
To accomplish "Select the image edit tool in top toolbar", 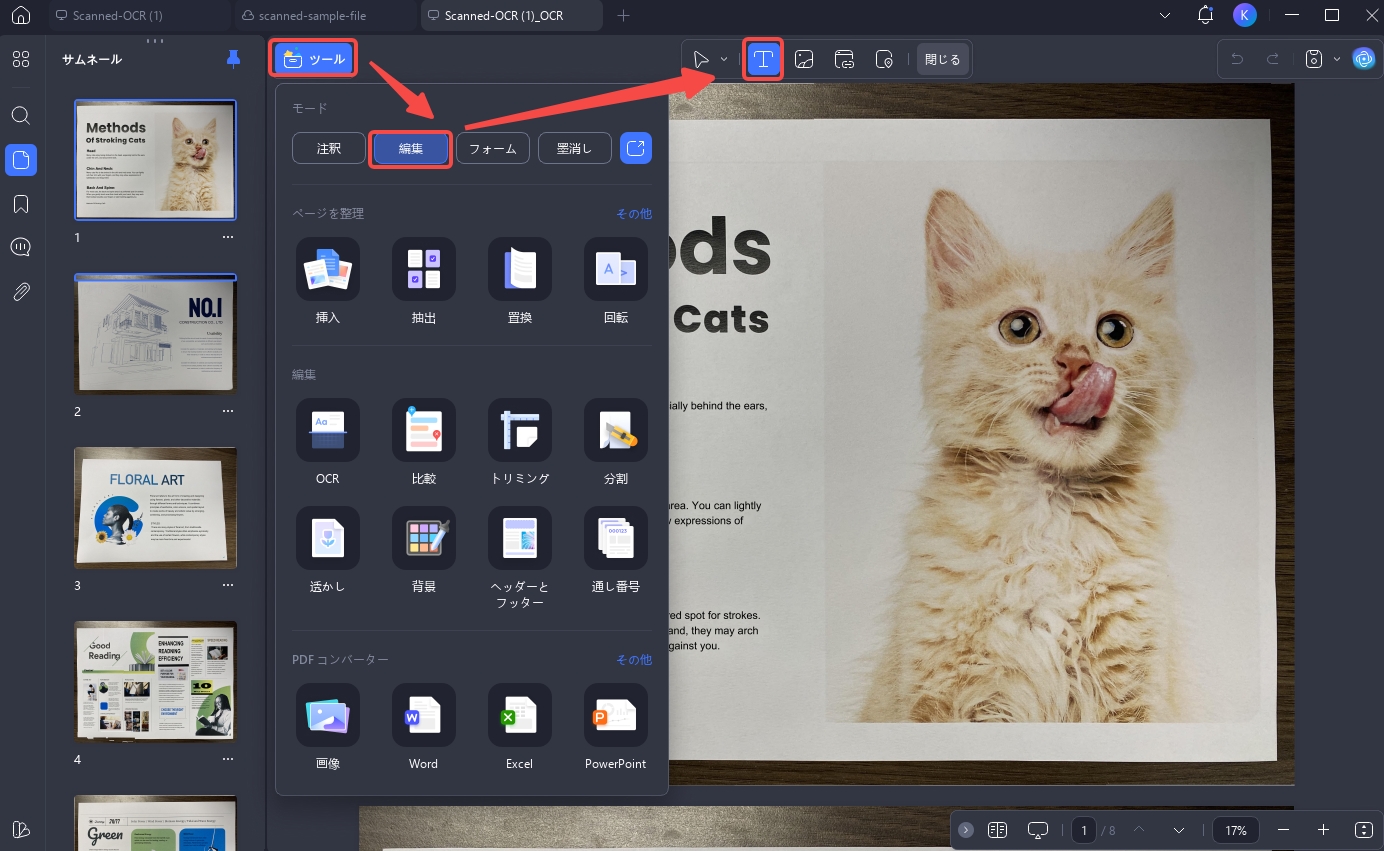I will pyautogui.click(x=804, y=60).
